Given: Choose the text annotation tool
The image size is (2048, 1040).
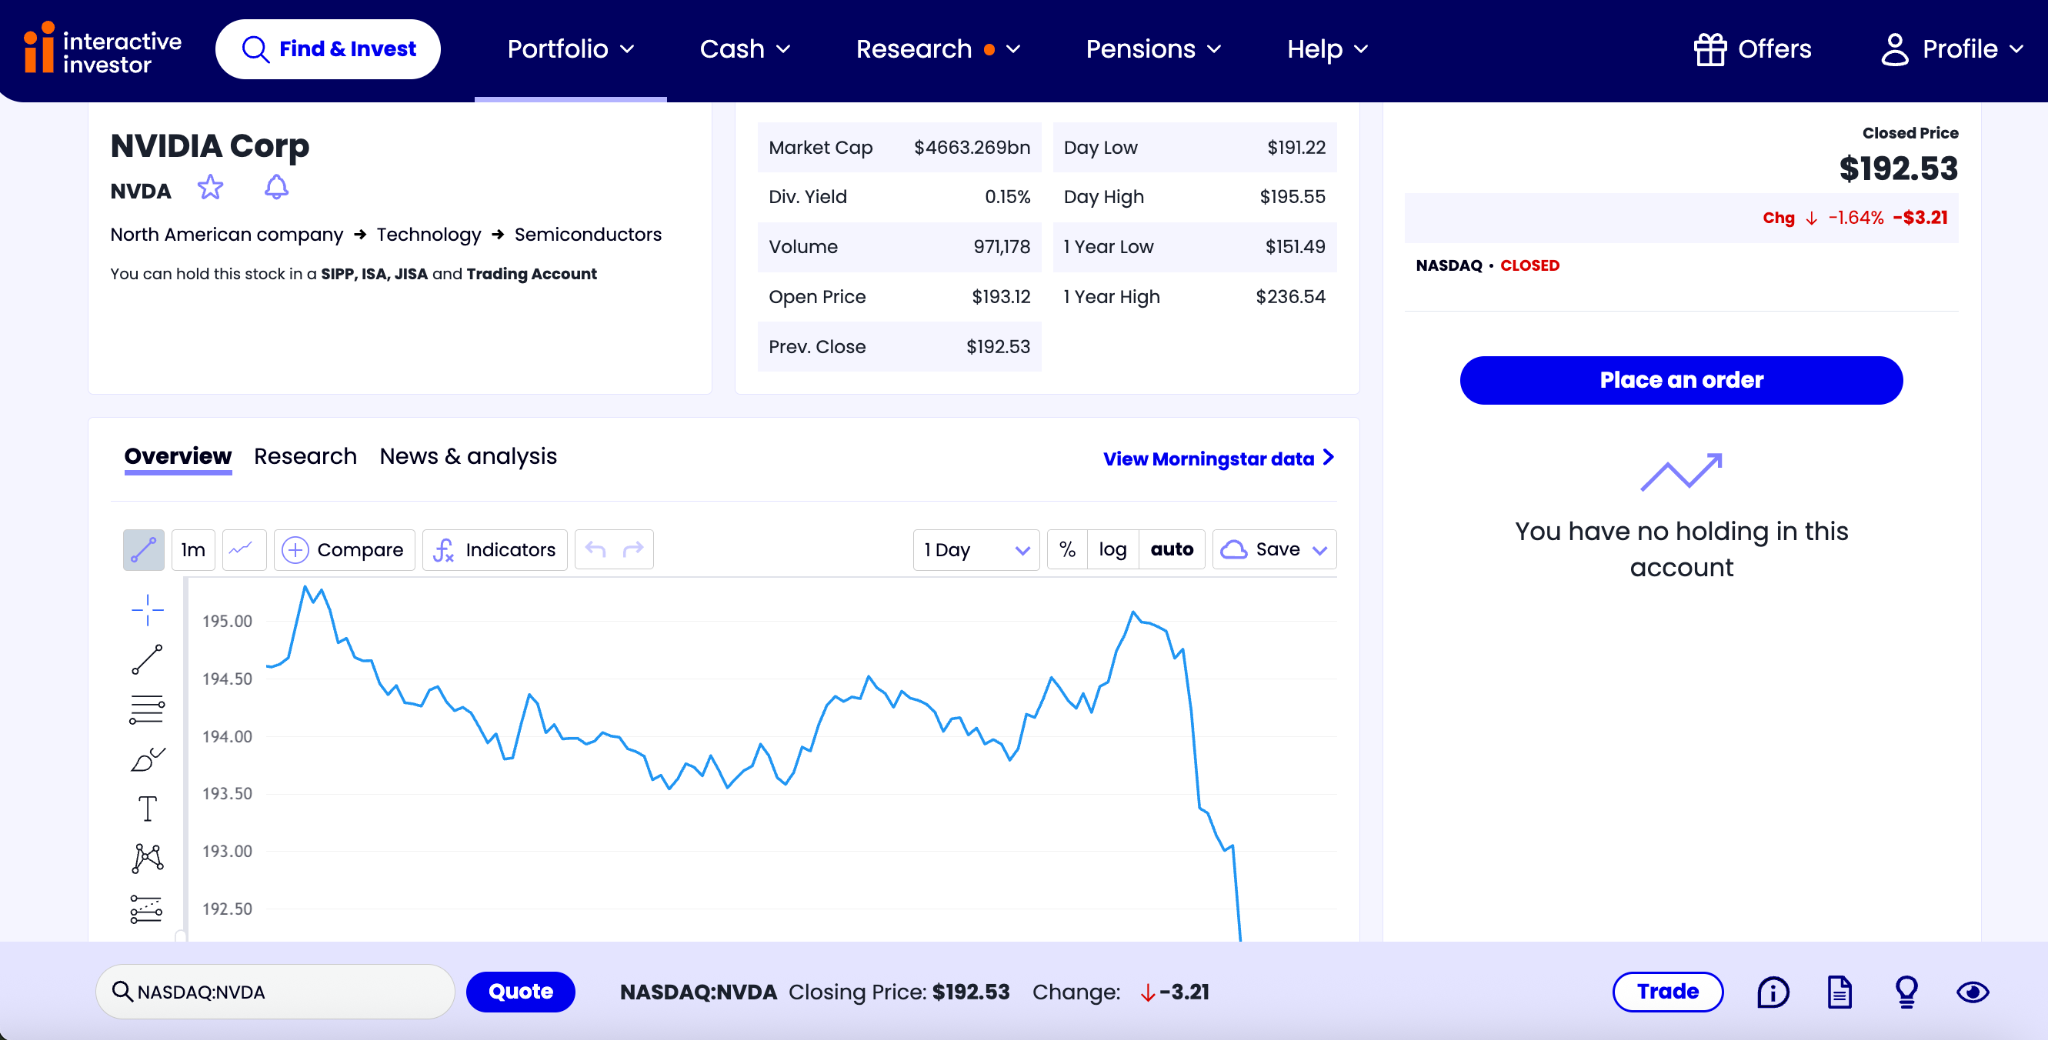Looking at the screenshot, I should pos(147,808).
